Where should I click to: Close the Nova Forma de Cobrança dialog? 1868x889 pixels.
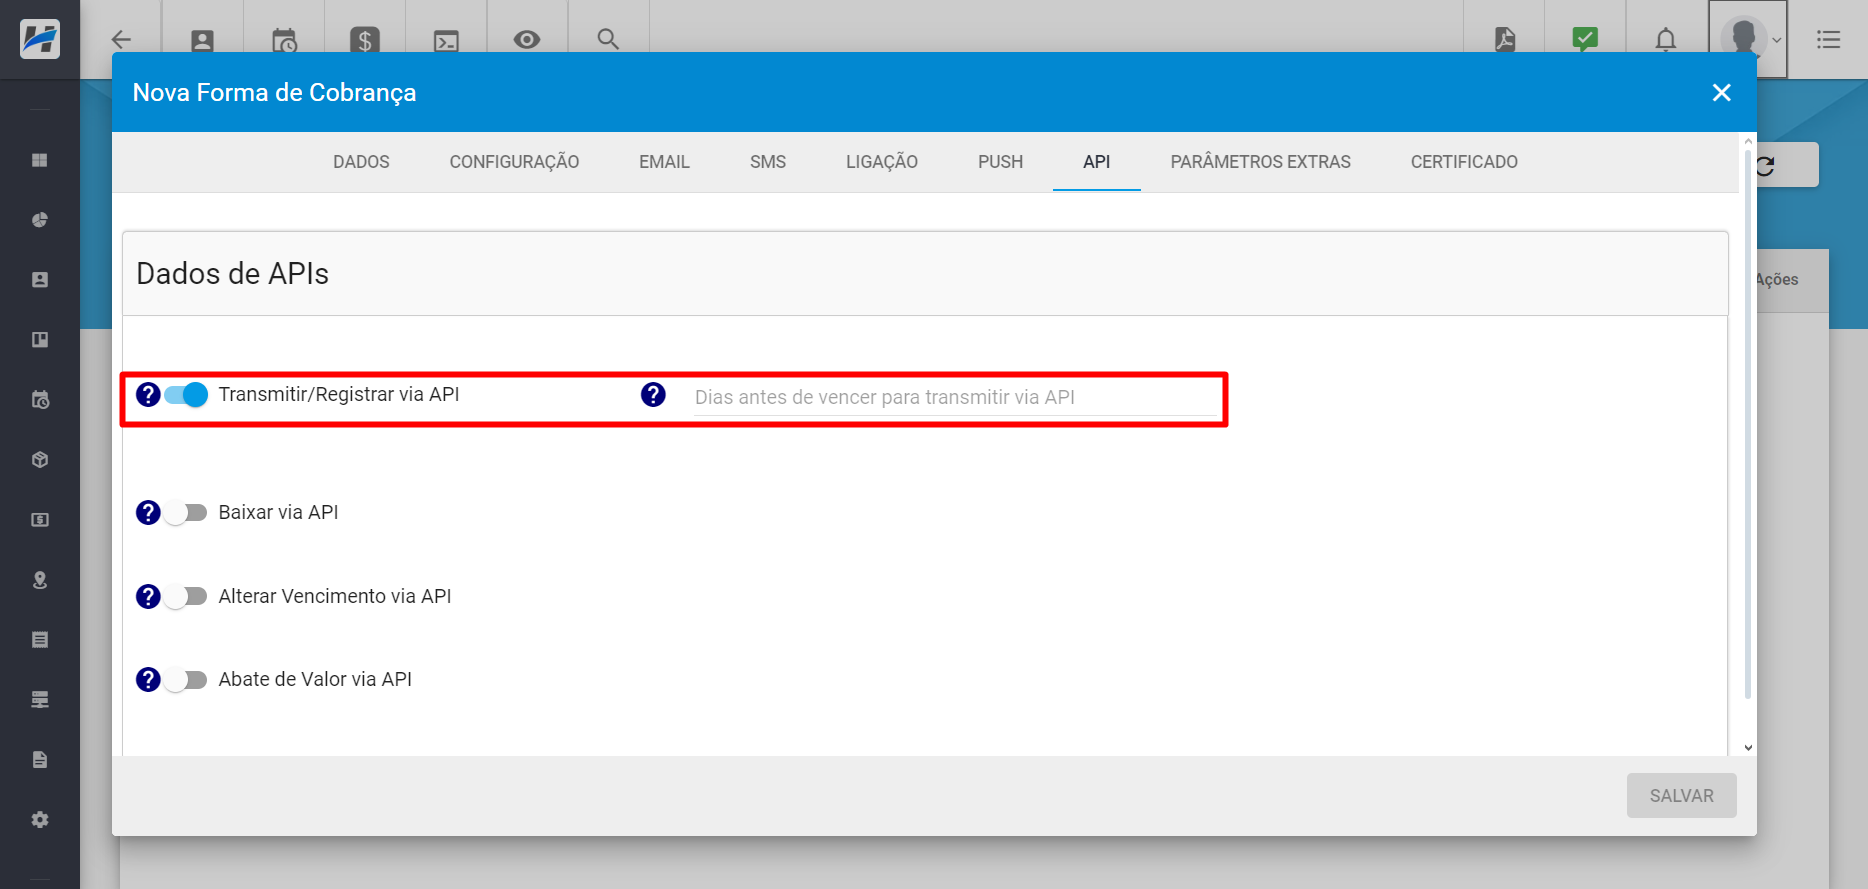[1721, 92]
